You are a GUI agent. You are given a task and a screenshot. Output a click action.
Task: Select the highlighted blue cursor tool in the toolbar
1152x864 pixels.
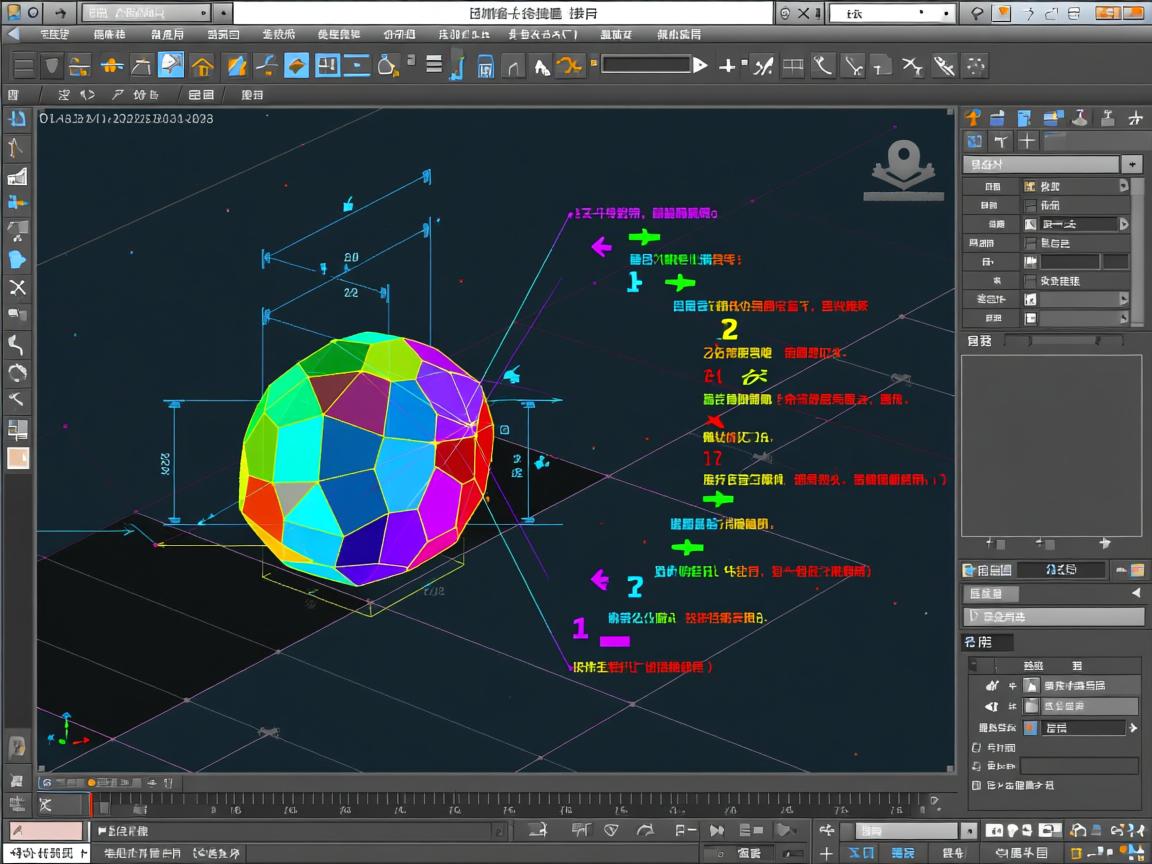pyautogui.click(x=171, y=65)
